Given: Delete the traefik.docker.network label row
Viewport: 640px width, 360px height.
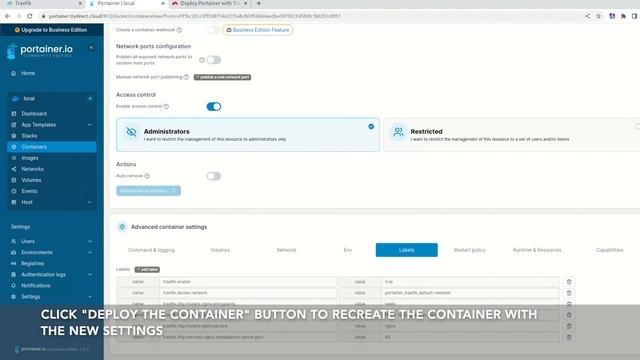Looking at the screenshot, I should tap(569, 293).
